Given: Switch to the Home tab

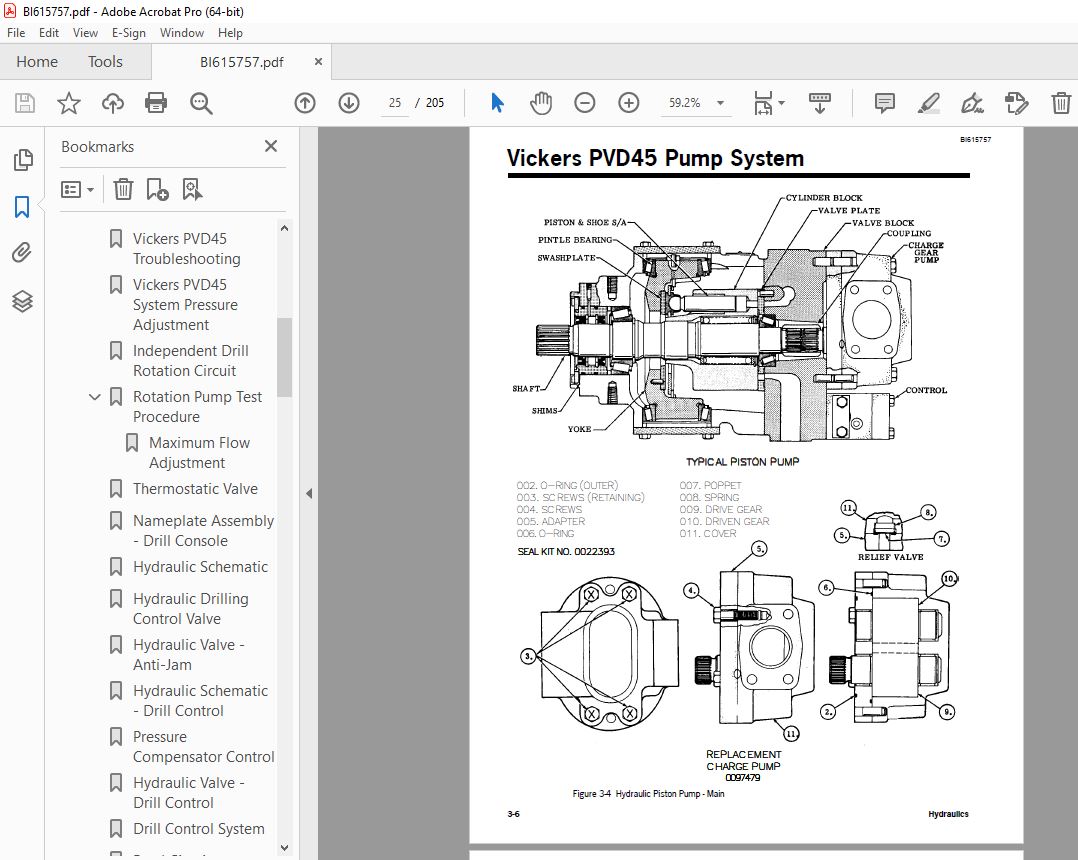Looking at the screenshot, I should pyautogui.click(x=37, y=61).
